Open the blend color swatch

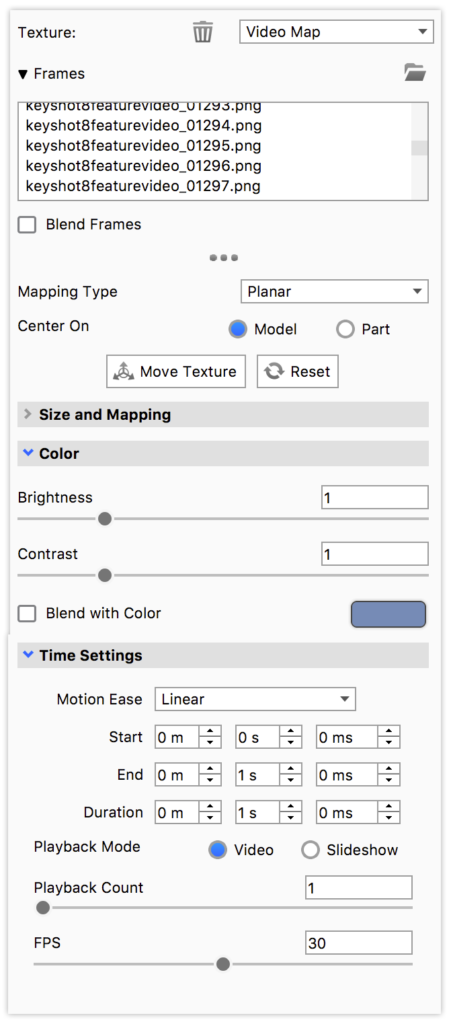[x=388, y=615]
